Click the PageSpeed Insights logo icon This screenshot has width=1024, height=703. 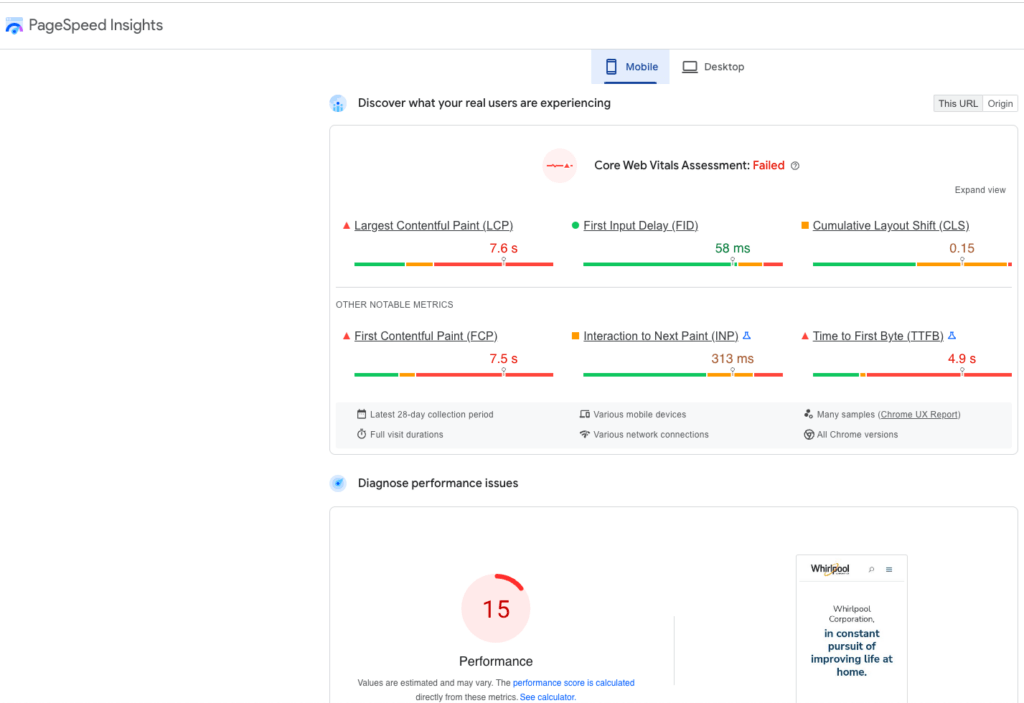(x=14, y=24)
